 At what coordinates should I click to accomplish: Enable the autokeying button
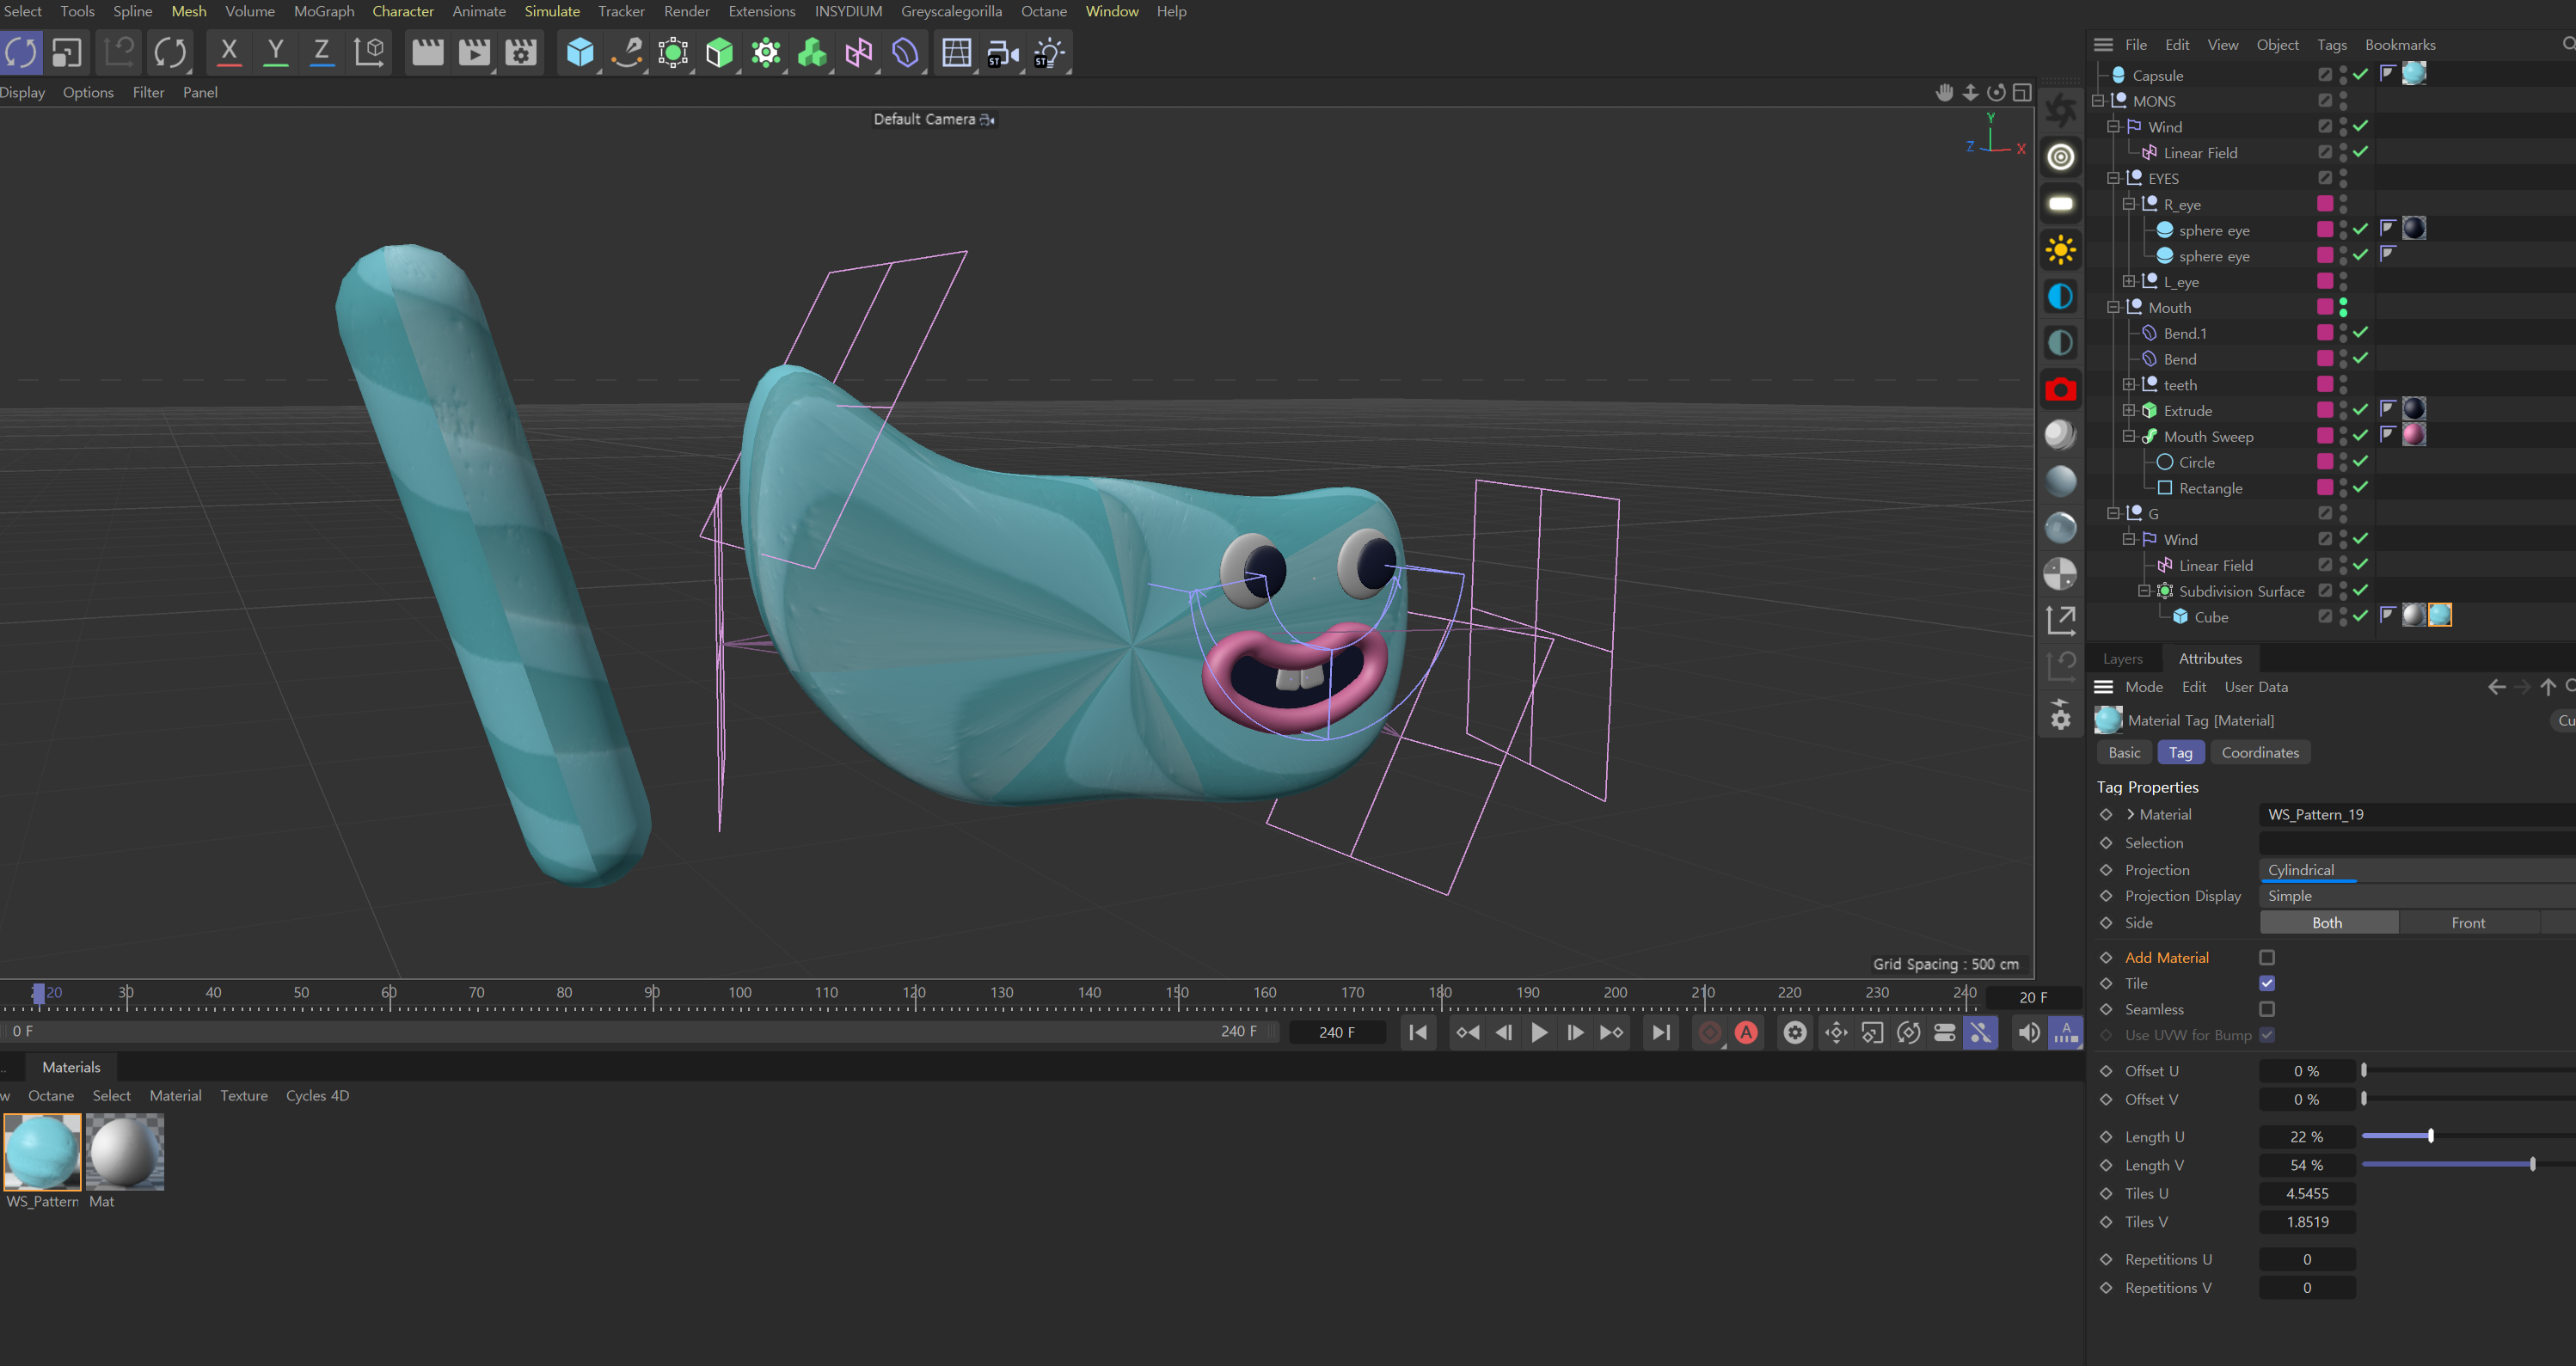[x=1746, y=1033]
